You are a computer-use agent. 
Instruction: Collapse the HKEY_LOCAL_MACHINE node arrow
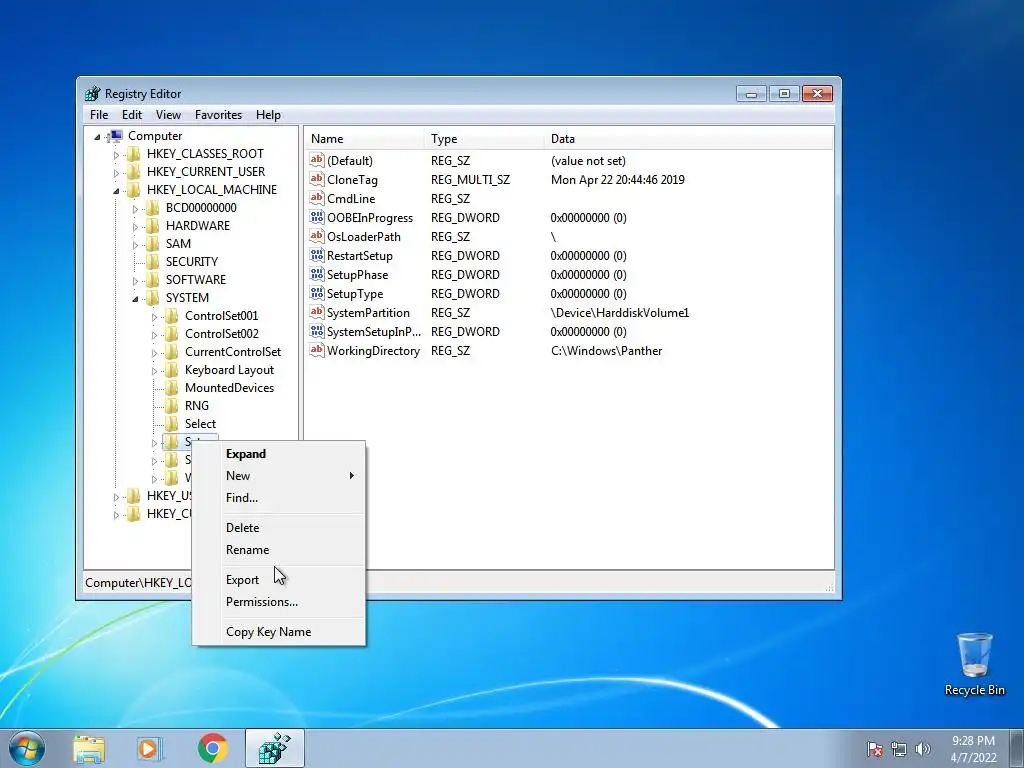click(x=116, y=191)
